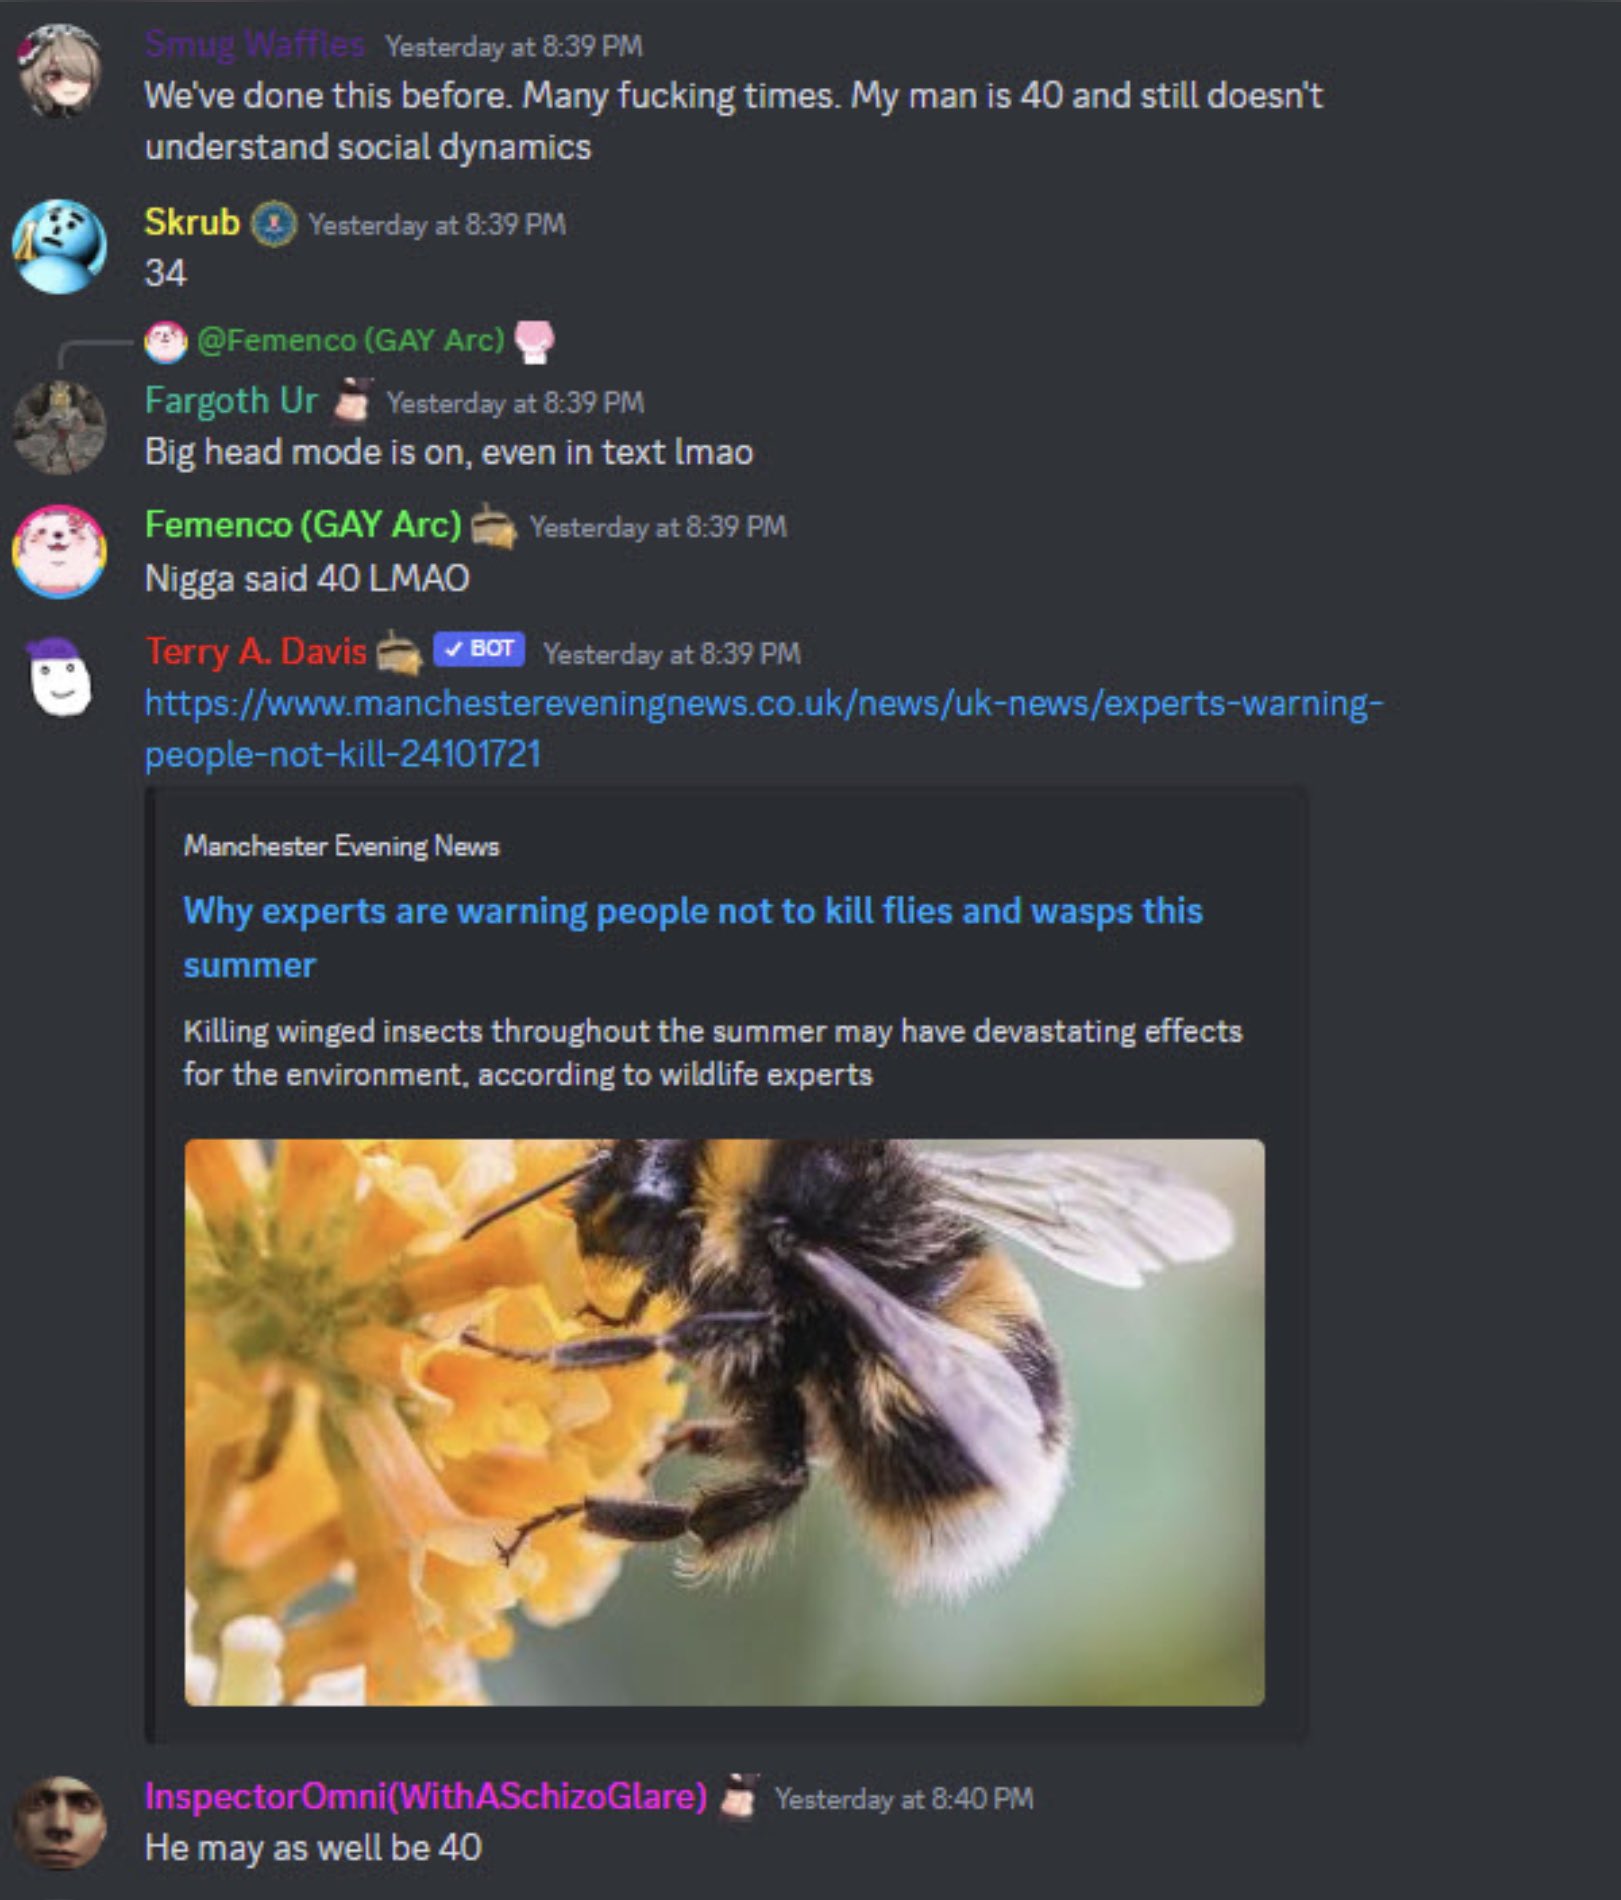1621x1900 pixels.
Task: Open Terry A. Davis bot avatar
Action: (59, 677)
